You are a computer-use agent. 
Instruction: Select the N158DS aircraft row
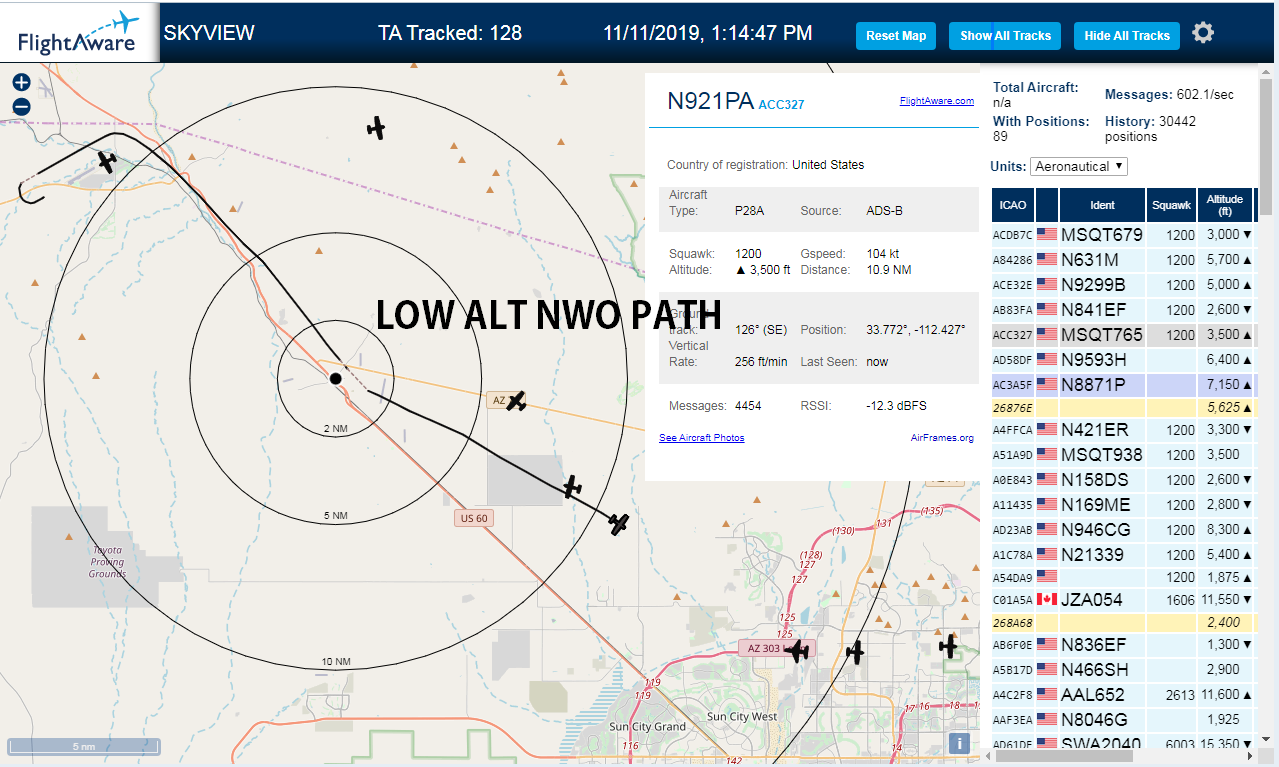pyautogui.click(x=1123, y=480)
